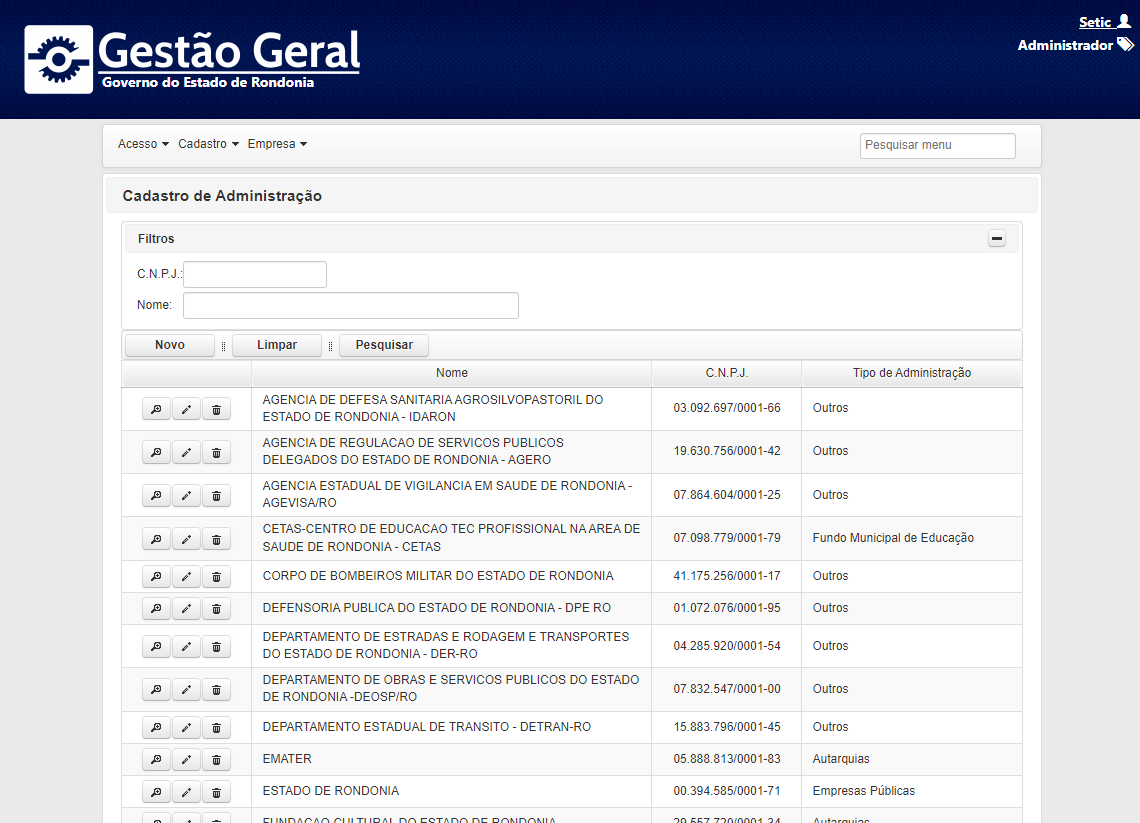Sort by C.N.P.J. column header
Image resolution: width=1140 pixels, height=823 pixels.
click(727, 373)
